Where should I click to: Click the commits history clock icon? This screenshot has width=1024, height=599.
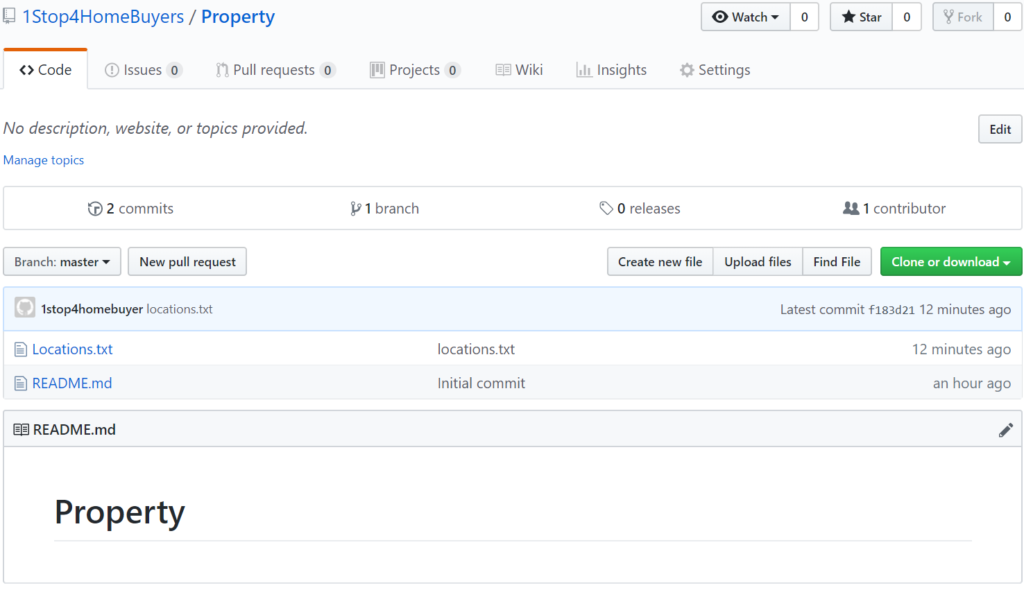tap(95, 208)
